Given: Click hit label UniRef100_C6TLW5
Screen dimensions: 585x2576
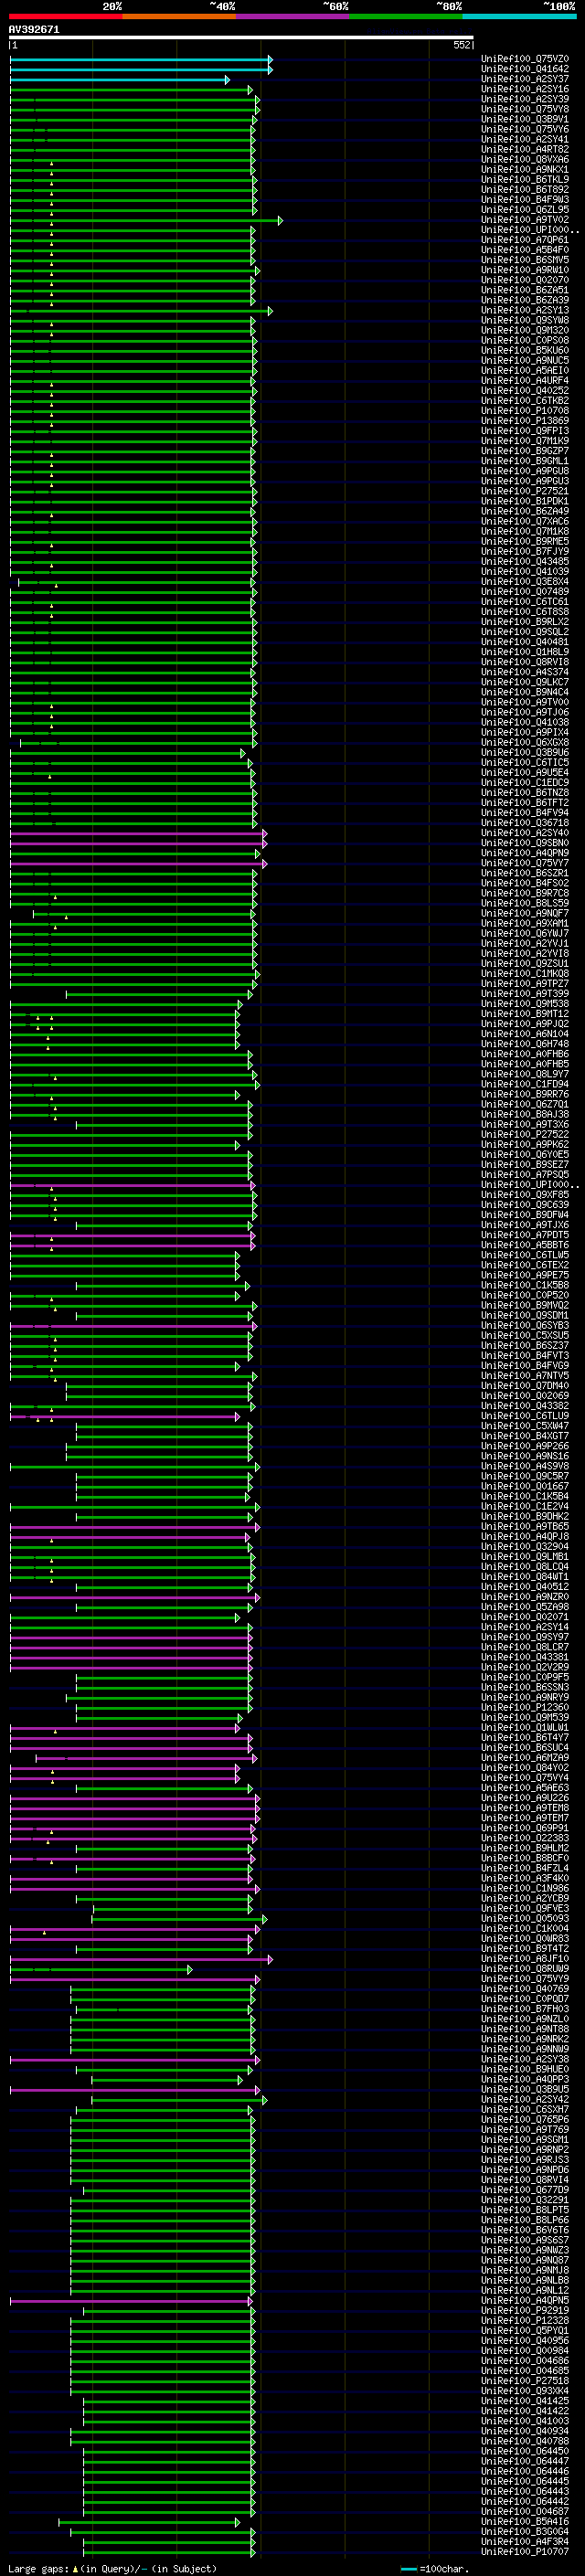Looking at the screenshot, I should (x=525, y=1255).
